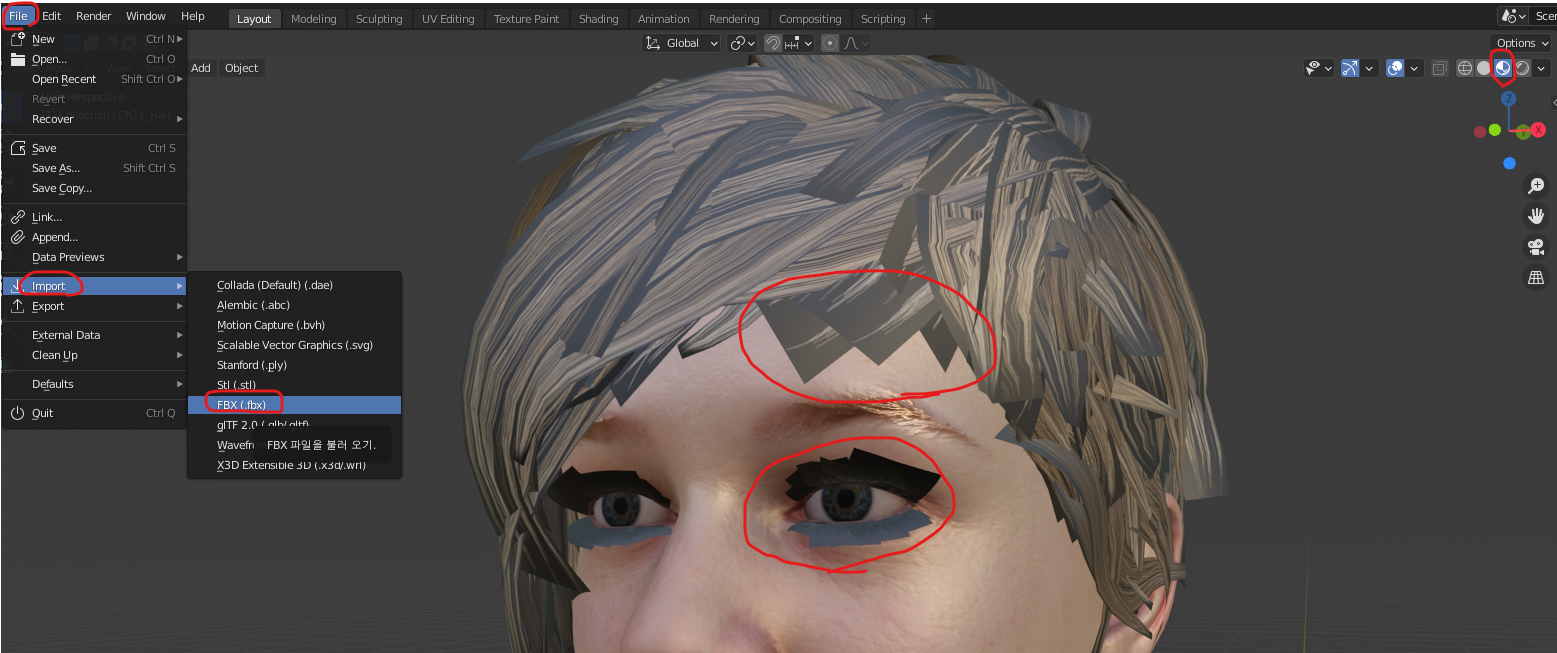The width and height of the screenshot is (1557, 653).
Task: Select the Layout workspace tab
Action: 254,18
